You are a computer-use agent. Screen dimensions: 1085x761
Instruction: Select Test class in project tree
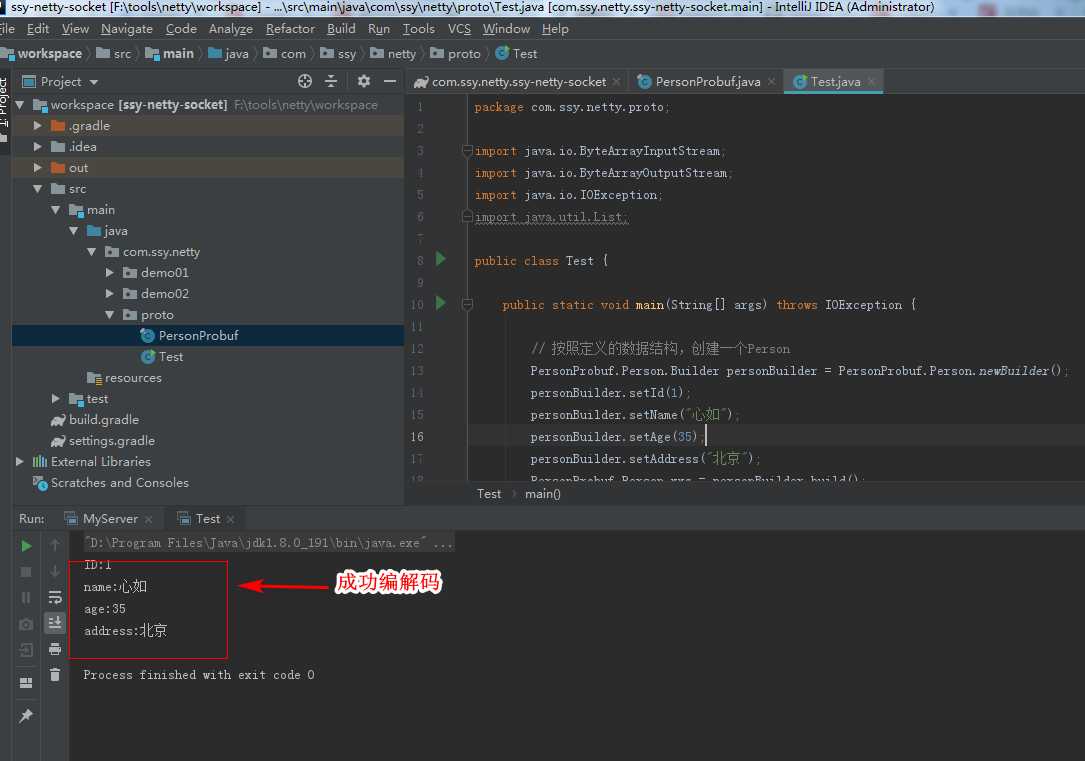coord(170,357)
